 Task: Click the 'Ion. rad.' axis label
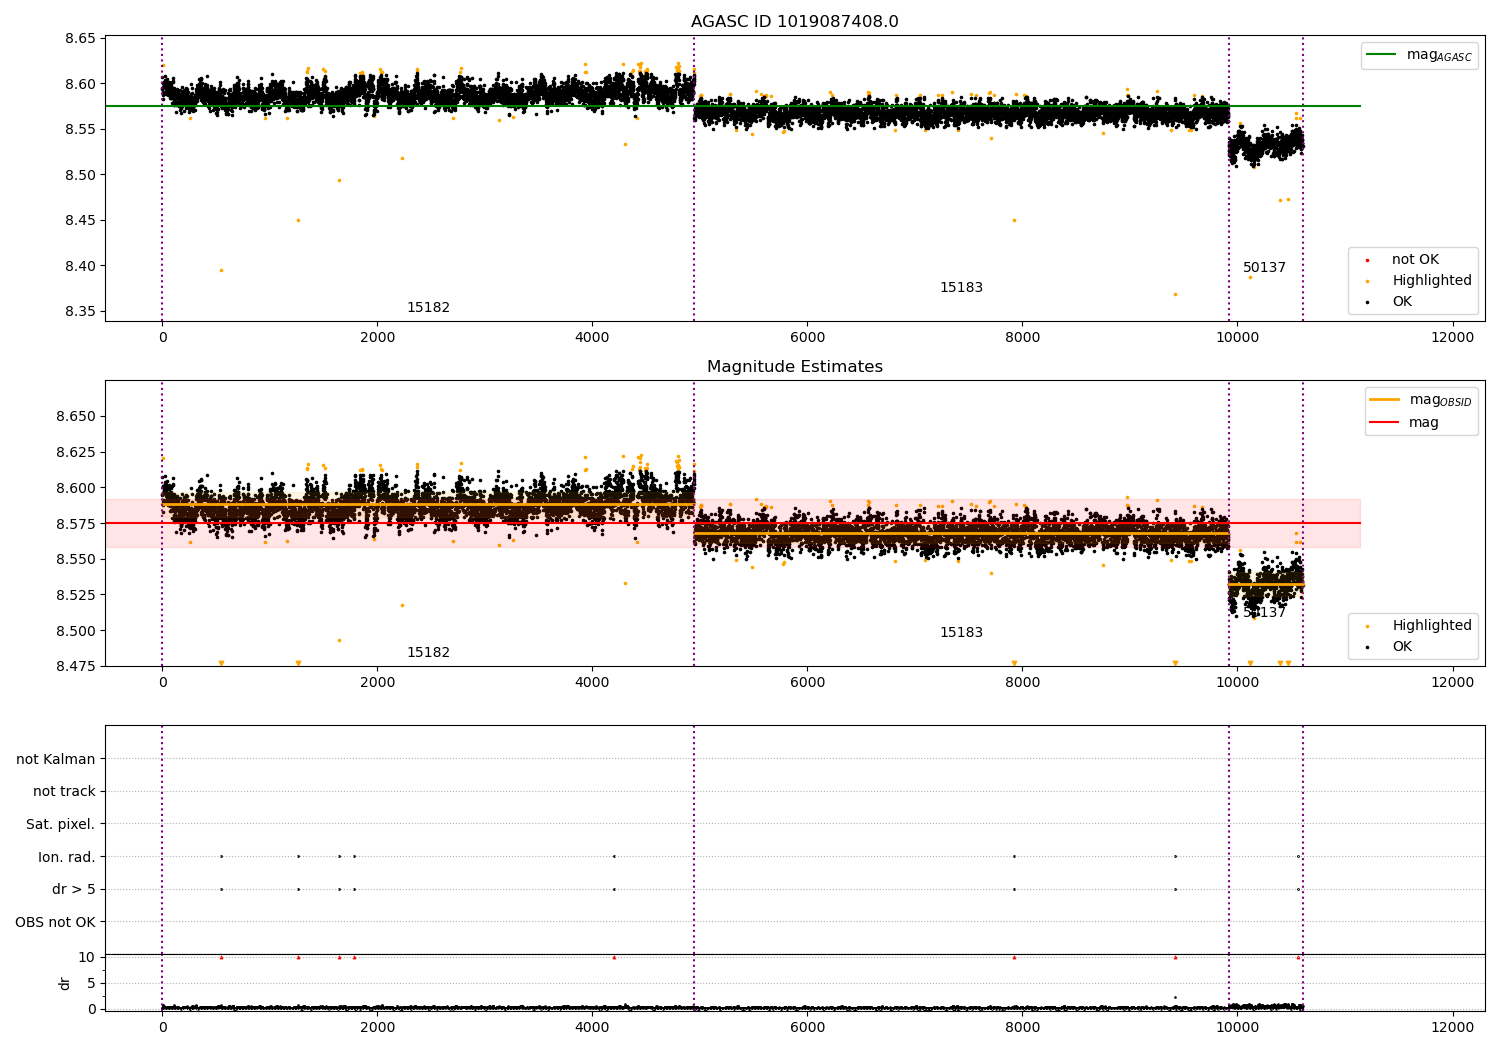(67, 857)
